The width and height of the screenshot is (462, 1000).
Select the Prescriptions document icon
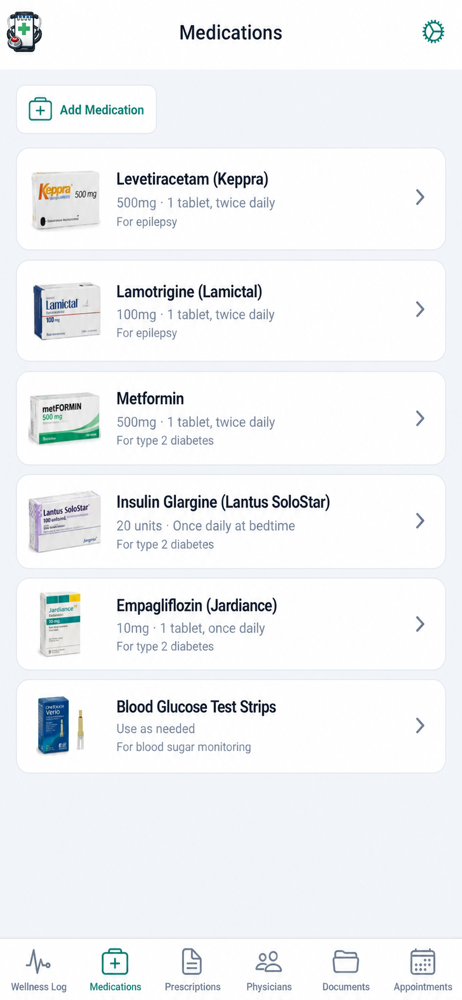click(x=192, y=961)
